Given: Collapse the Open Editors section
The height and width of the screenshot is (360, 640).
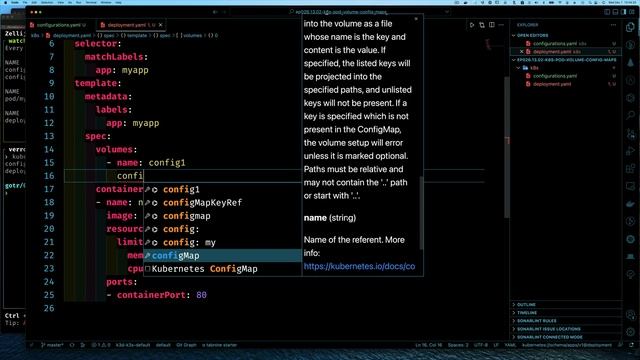Looking at the screenshot, I should (565, 36).
